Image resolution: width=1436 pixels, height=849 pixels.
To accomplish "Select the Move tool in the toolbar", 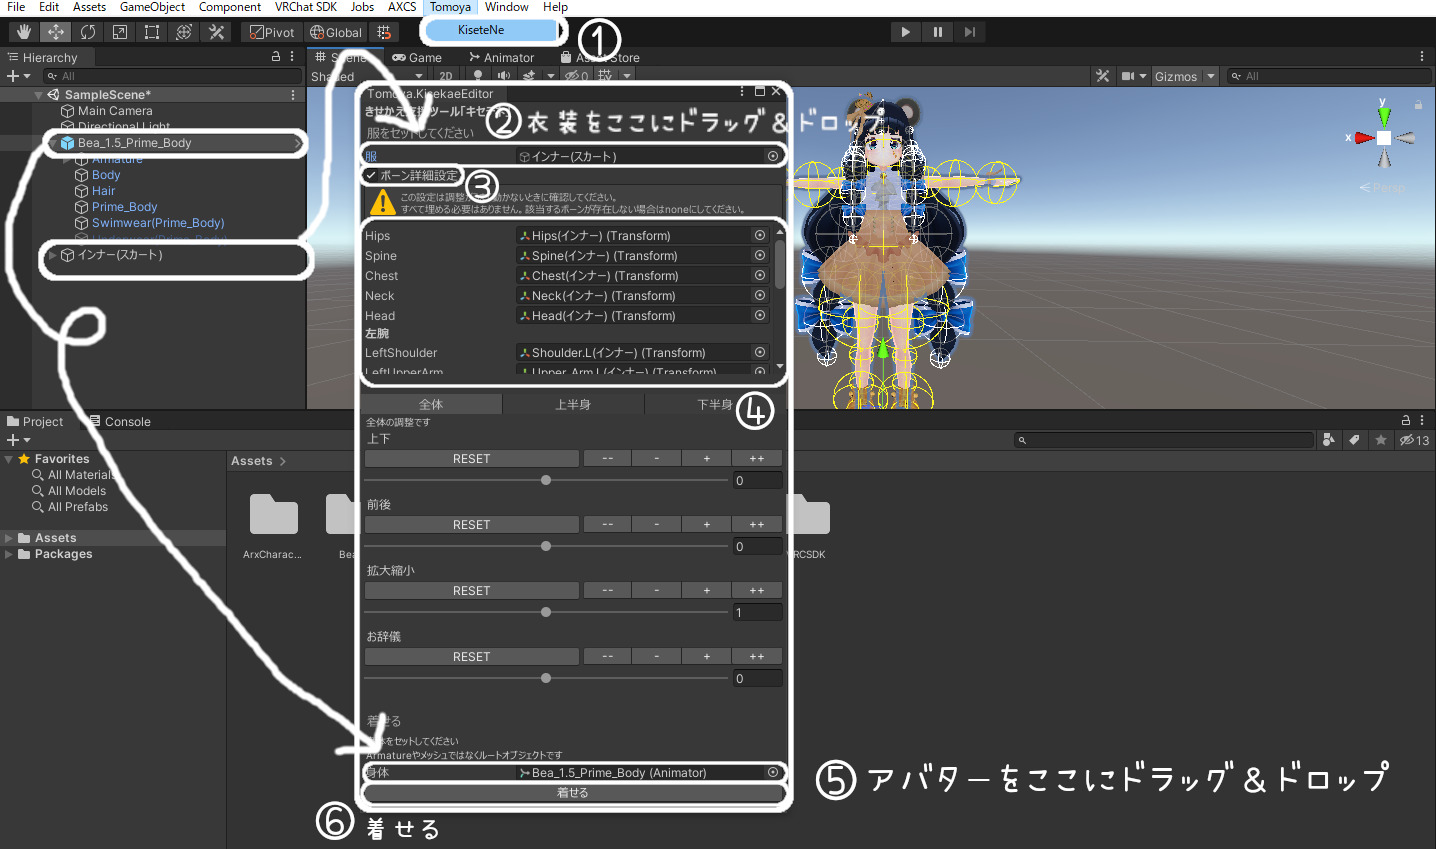I will pyautogui.click(x=56, y=32).
